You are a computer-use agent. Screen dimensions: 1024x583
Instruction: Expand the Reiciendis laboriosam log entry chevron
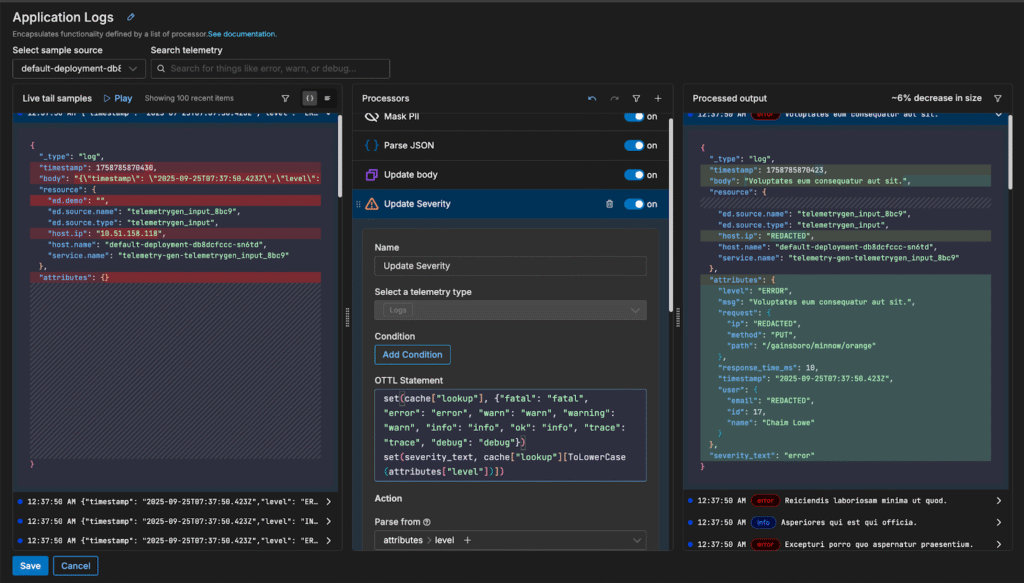coord(997,500)
